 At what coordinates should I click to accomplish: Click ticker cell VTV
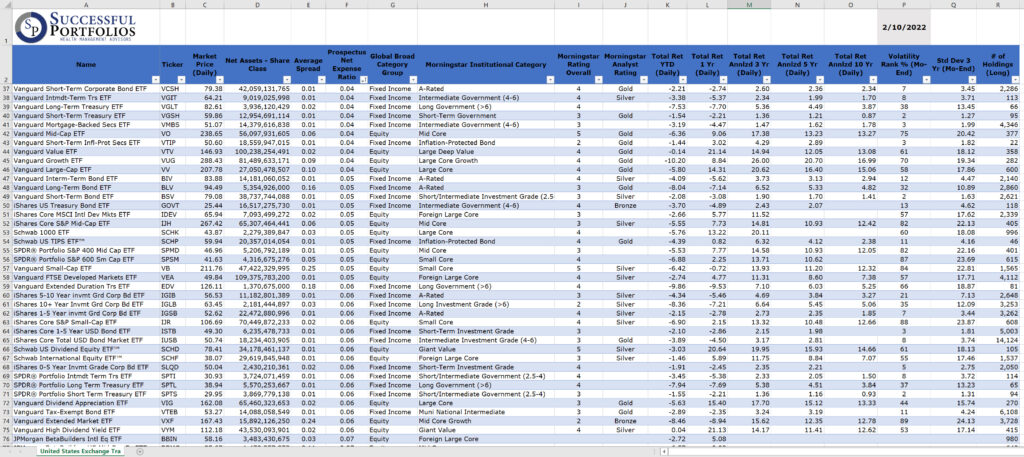(x=173, y=151)
